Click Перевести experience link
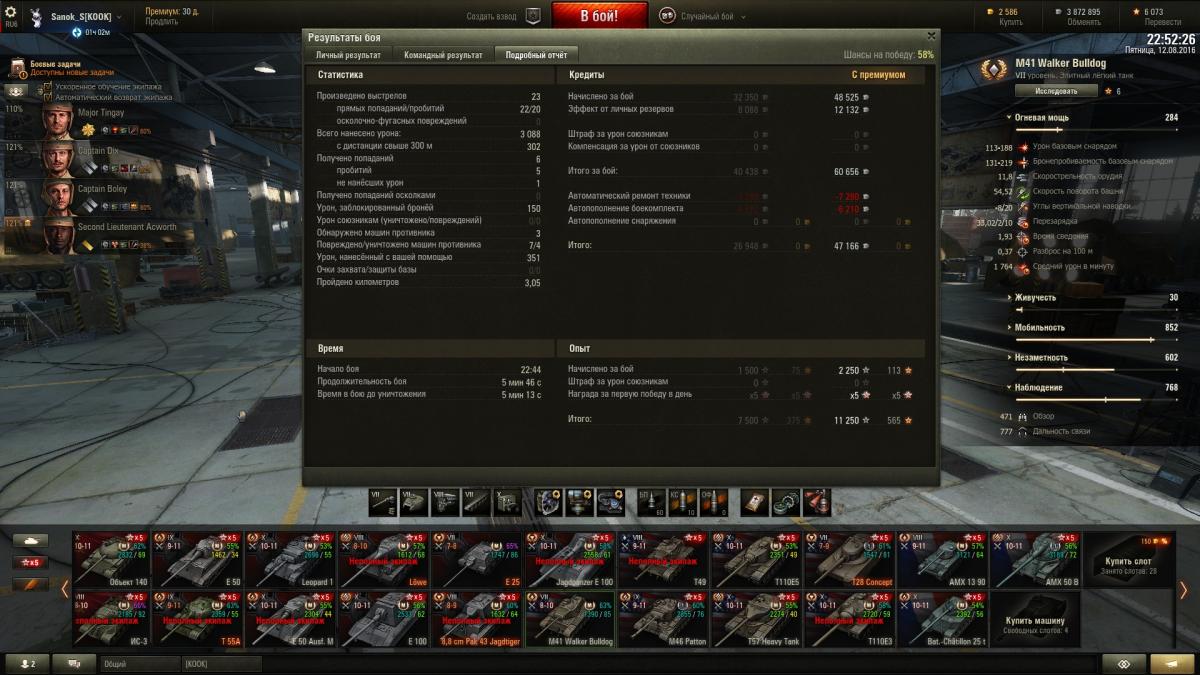The image size is (1200, 675). tap(1162, 22)
